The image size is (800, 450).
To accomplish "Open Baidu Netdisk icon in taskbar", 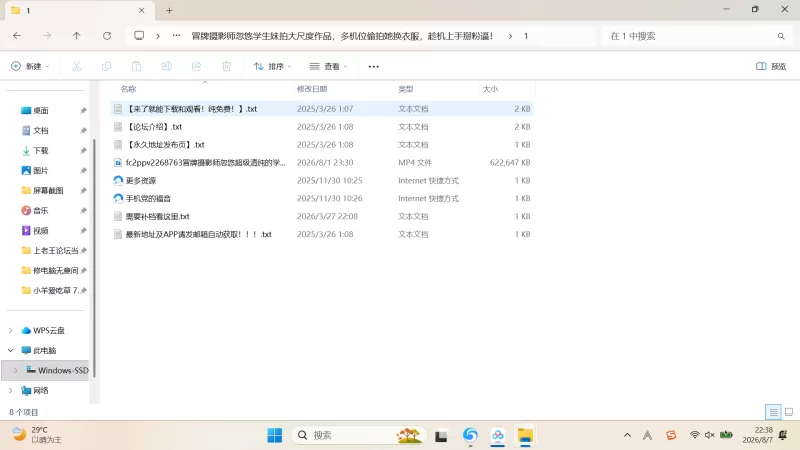I will pyautogui.click(x=497, y=435).
